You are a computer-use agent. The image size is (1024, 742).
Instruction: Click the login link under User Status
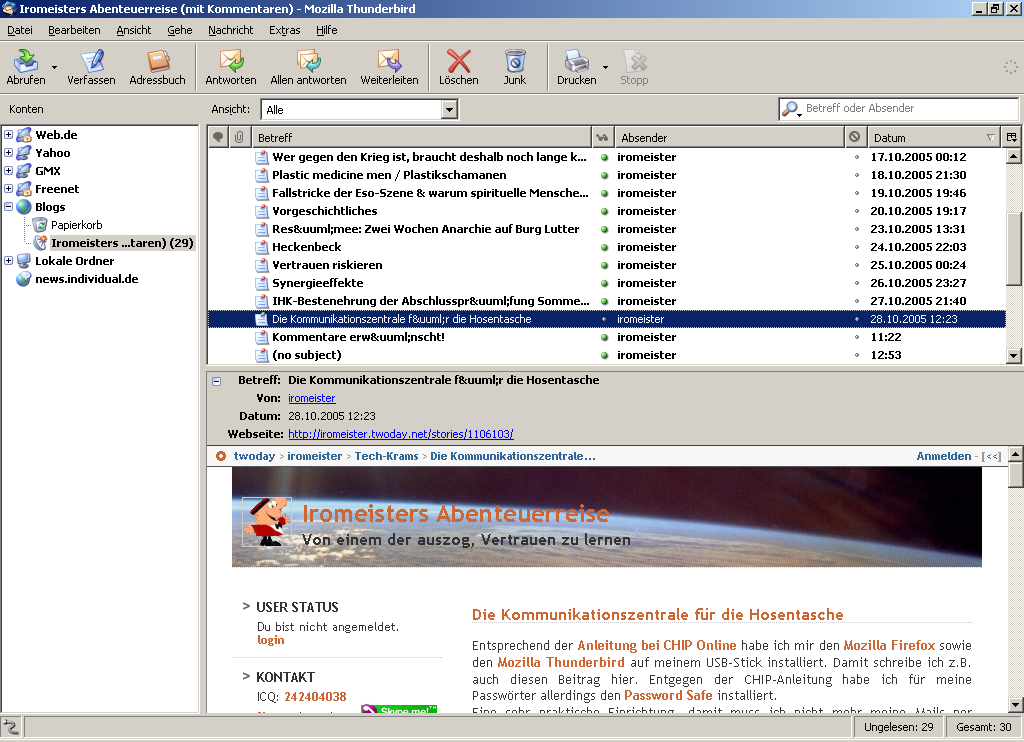[x=270, y=640]
